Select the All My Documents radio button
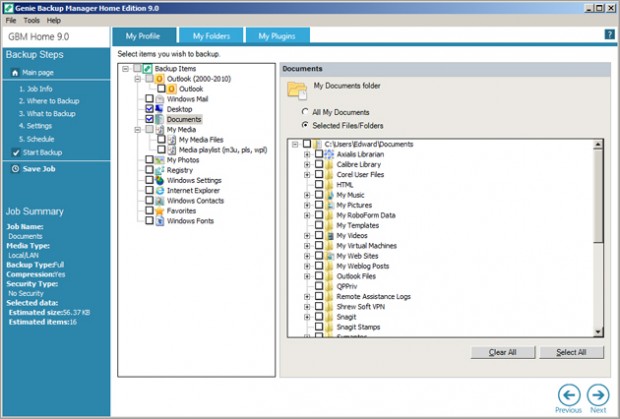 coord(305,112)
